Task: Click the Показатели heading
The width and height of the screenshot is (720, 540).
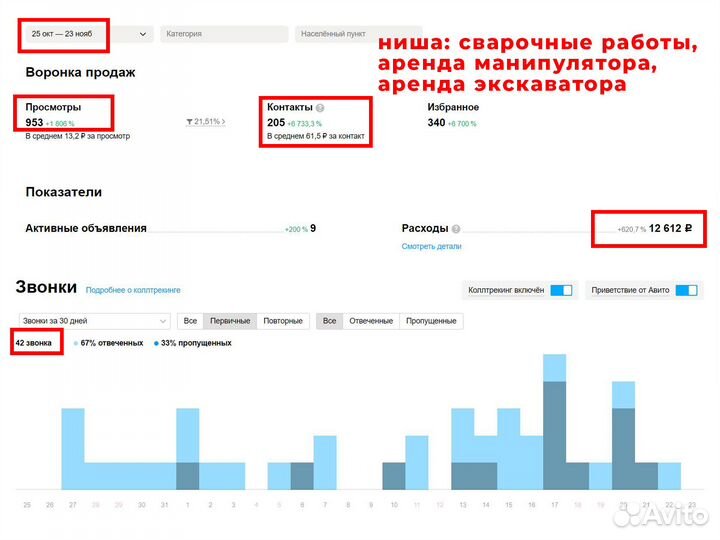Action: [64, 192]
